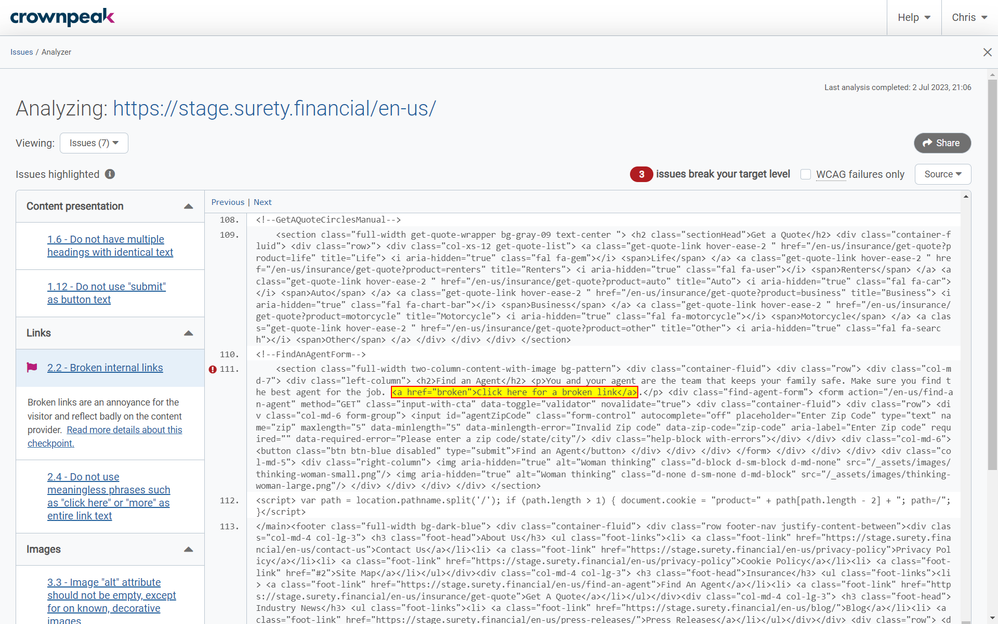Click the source pane scroll up arrow

tap(966, 197)
